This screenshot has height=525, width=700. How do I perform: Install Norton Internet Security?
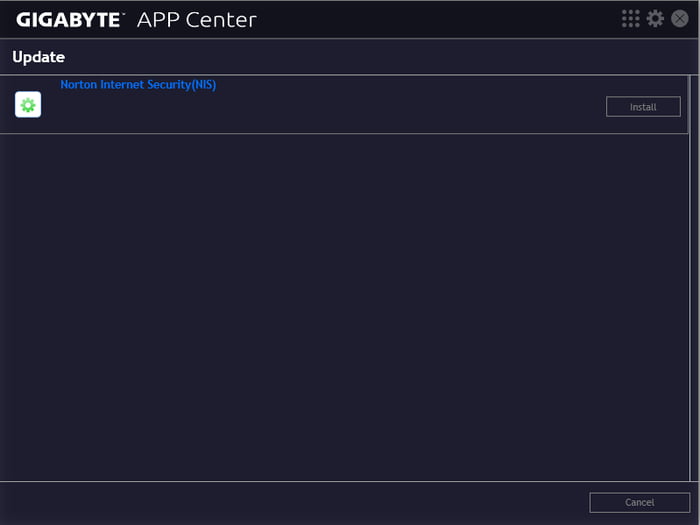tap(643, 107)
